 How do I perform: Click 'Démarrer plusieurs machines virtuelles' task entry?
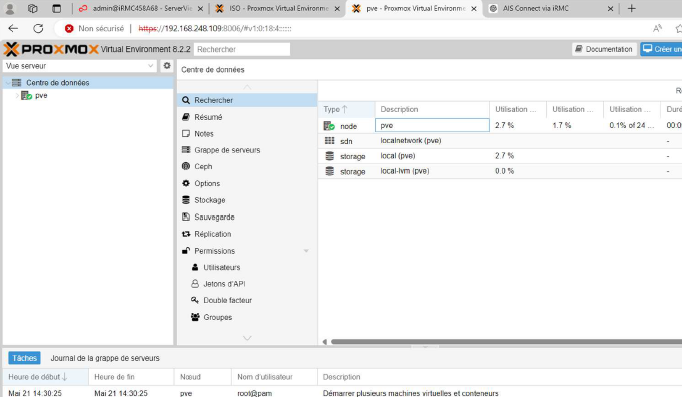[410, 393]
